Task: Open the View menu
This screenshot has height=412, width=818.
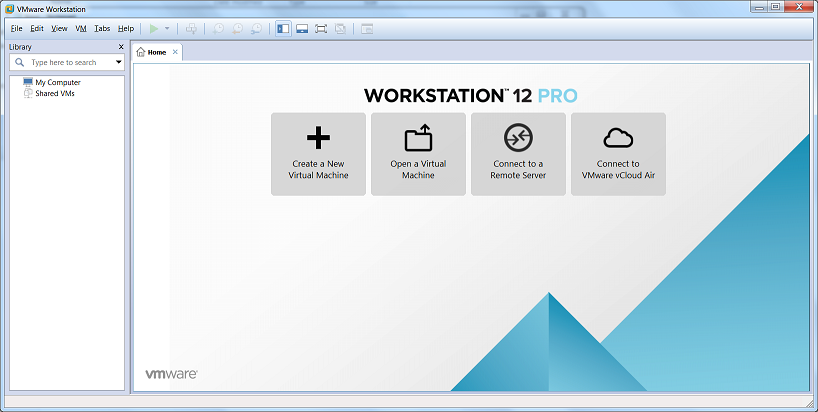Action: click(59, 29)
